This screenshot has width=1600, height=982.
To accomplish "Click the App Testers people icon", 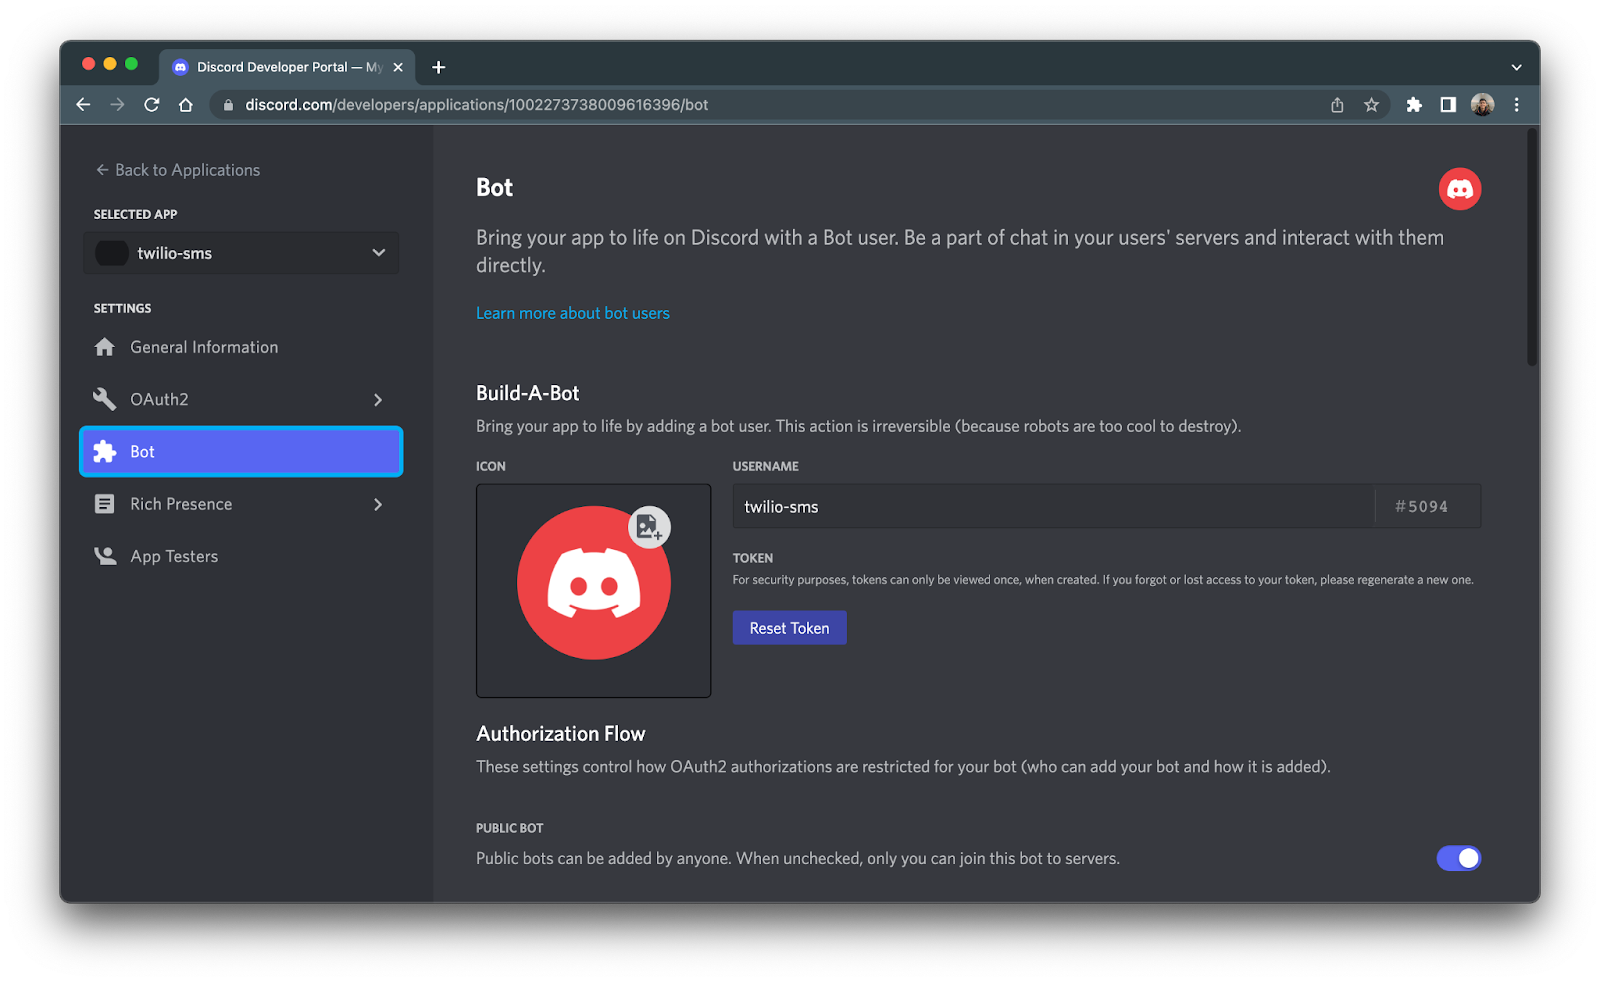I will tap(104, 556).
